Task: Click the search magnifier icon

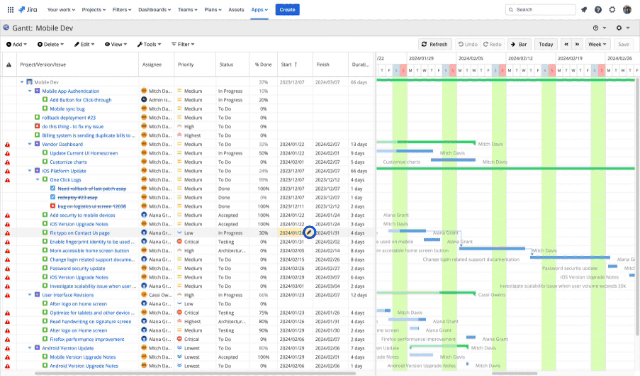Action: [511, 9]
